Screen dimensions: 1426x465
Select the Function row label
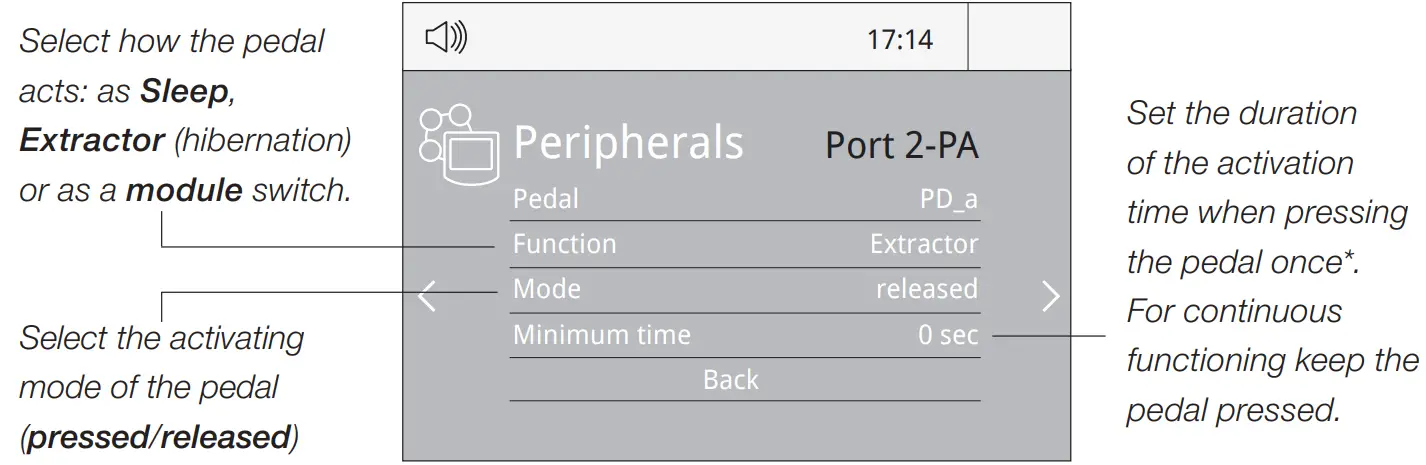pos(564,244)
